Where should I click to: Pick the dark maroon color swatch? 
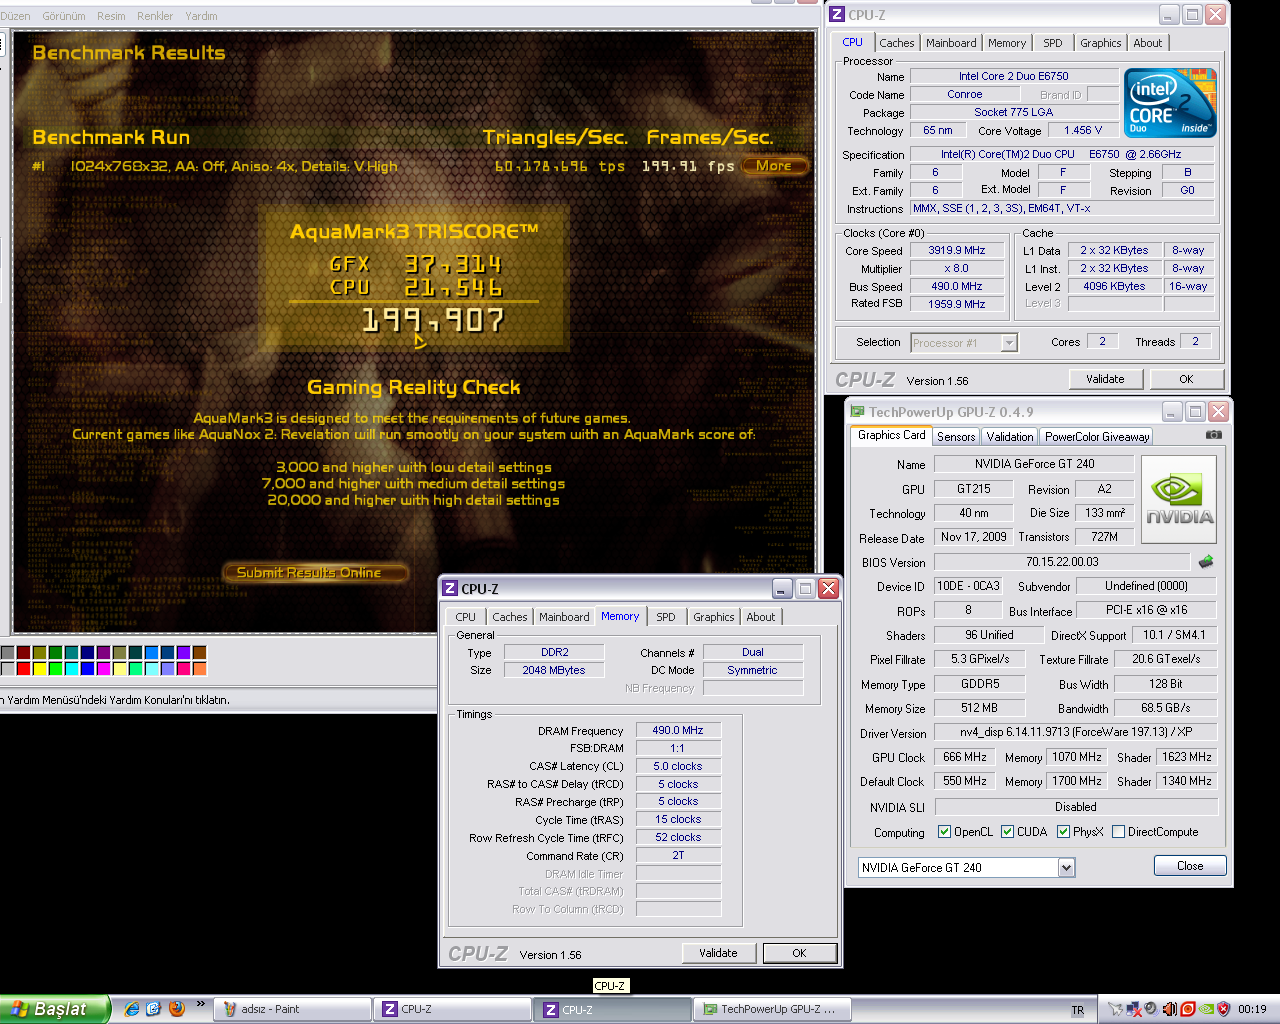tap(23, 653)
